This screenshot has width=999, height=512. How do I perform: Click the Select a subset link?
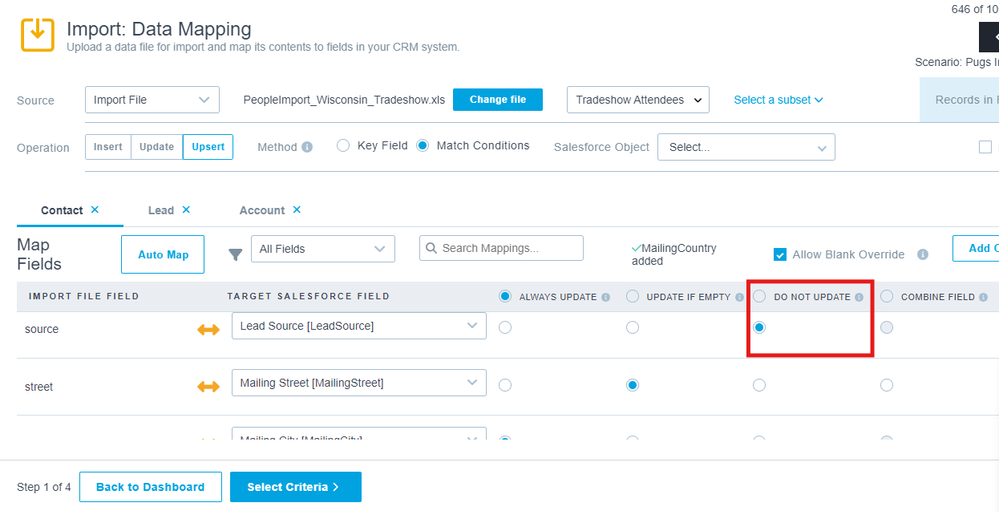click(x=778, y=100)
